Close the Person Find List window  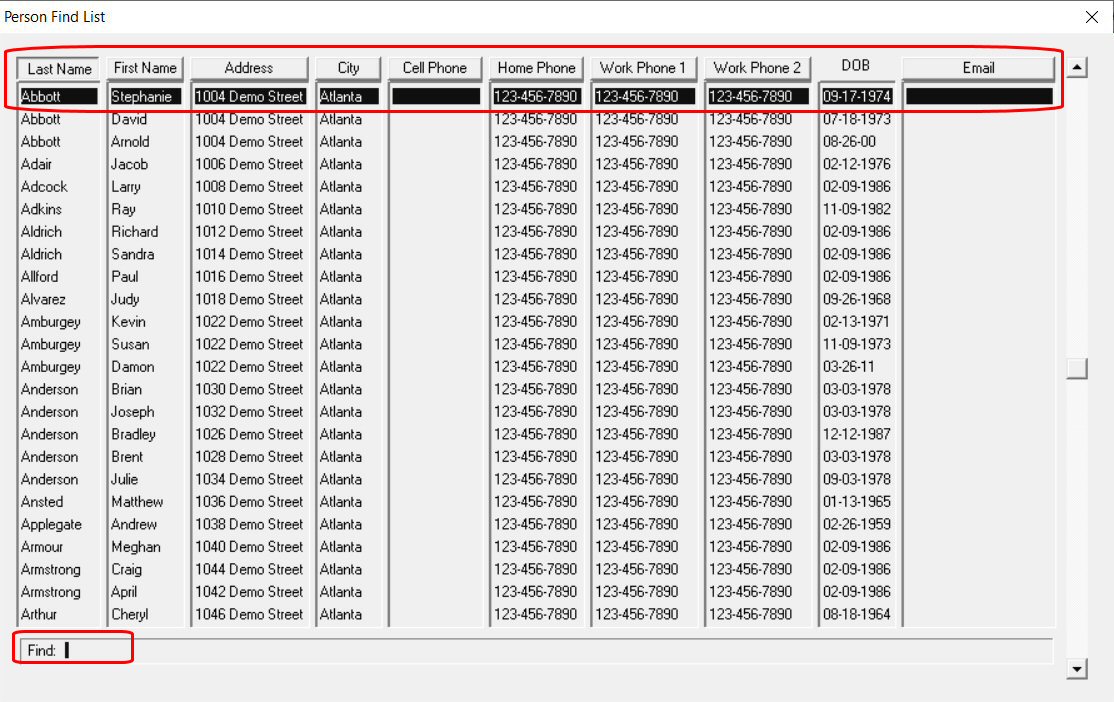tap(1092, 16)
